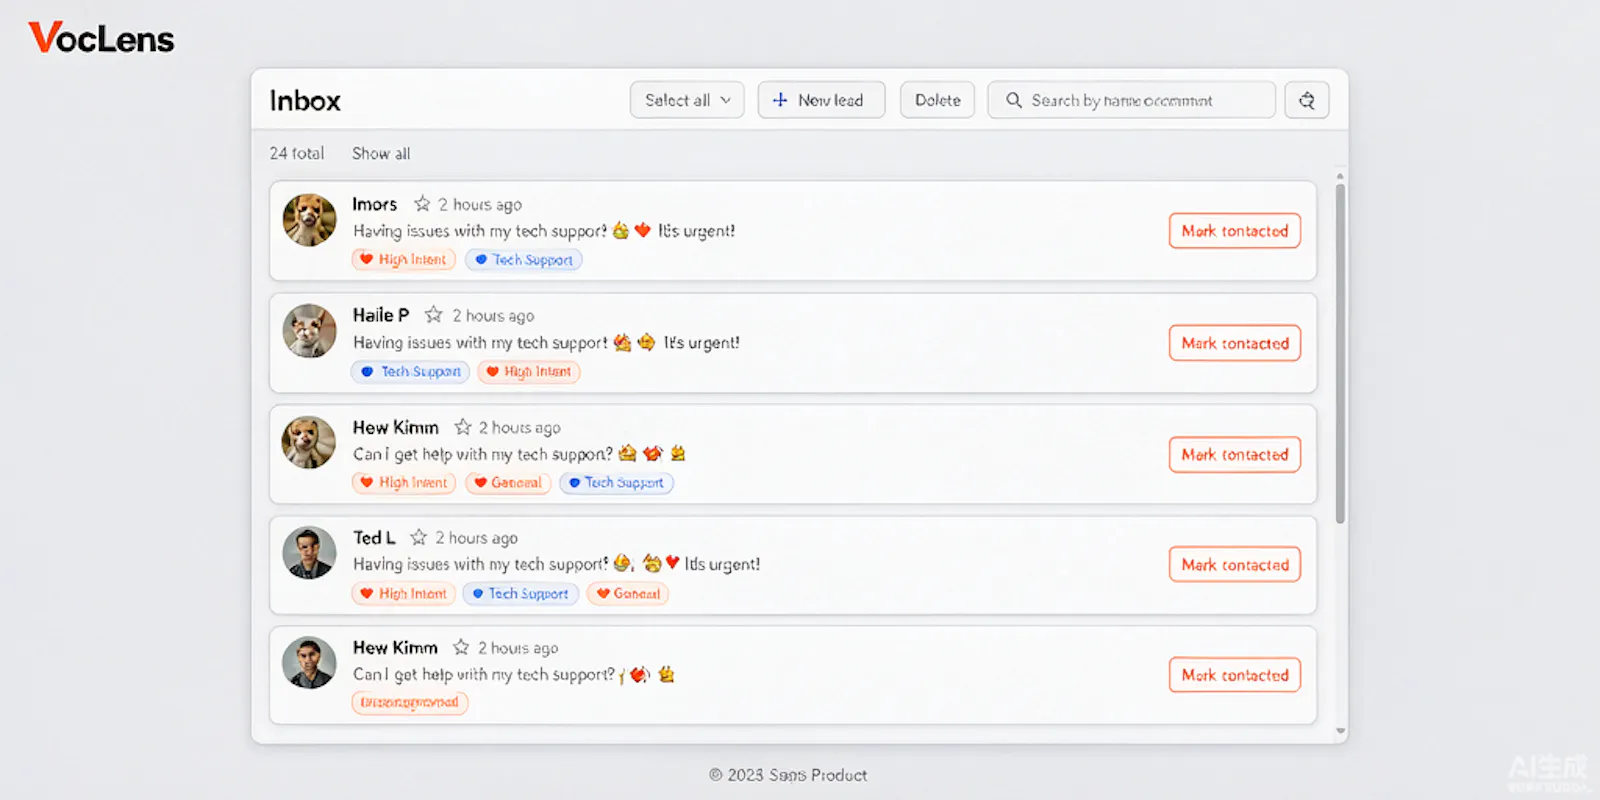
Task: Mark Ted L as contacted
Action: pos(1235,565)
